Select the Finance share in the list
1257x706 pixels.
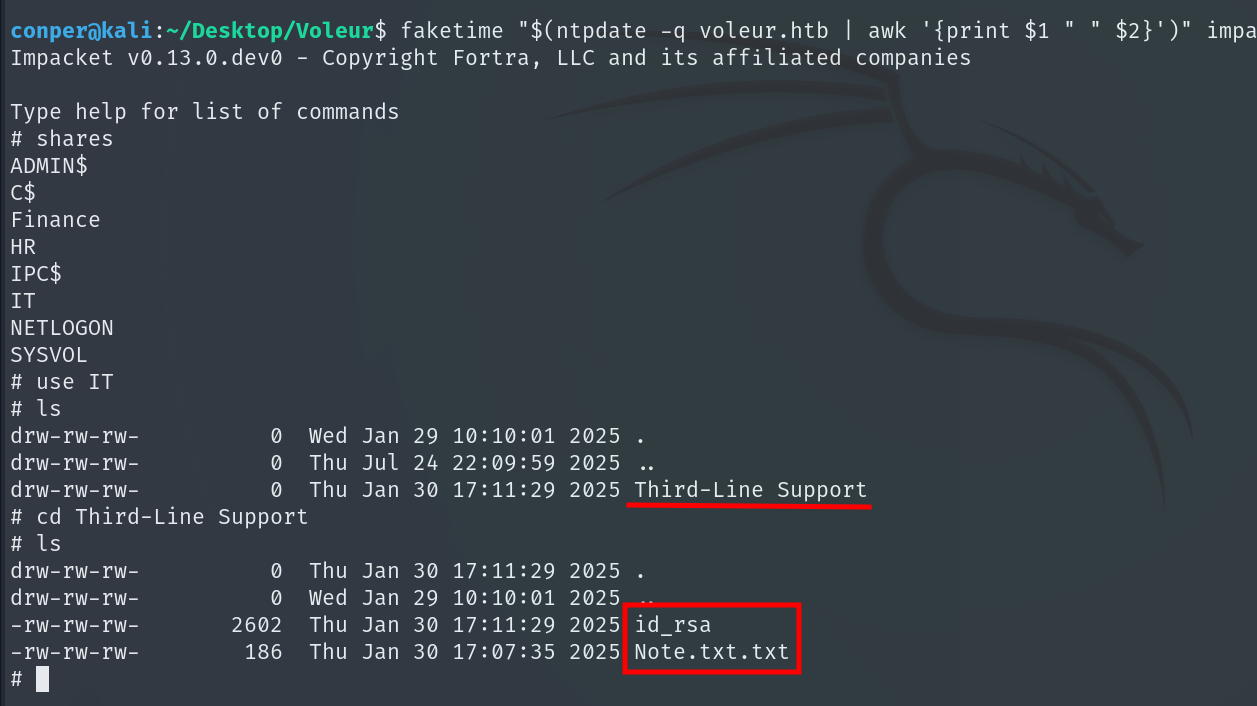[x=55, y=220]
